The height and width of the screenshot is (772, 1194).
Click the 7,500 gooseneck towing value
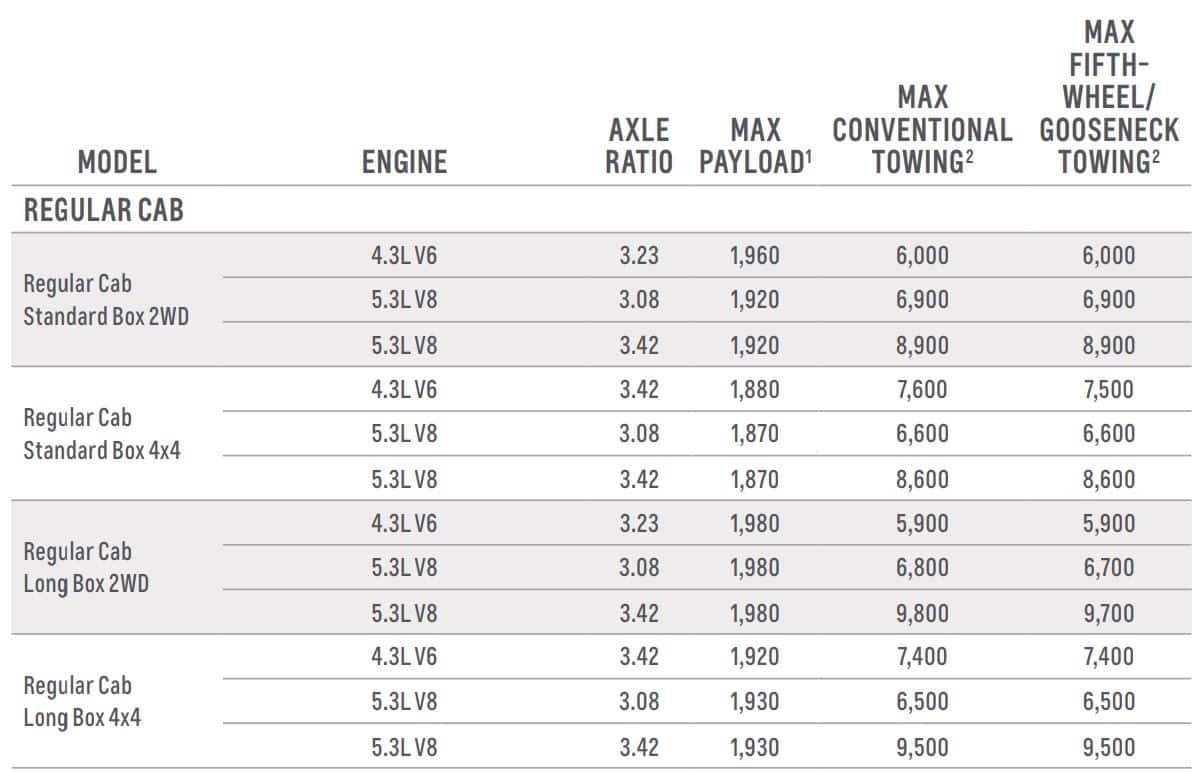pyautogui.click(x=1109, y=389)
